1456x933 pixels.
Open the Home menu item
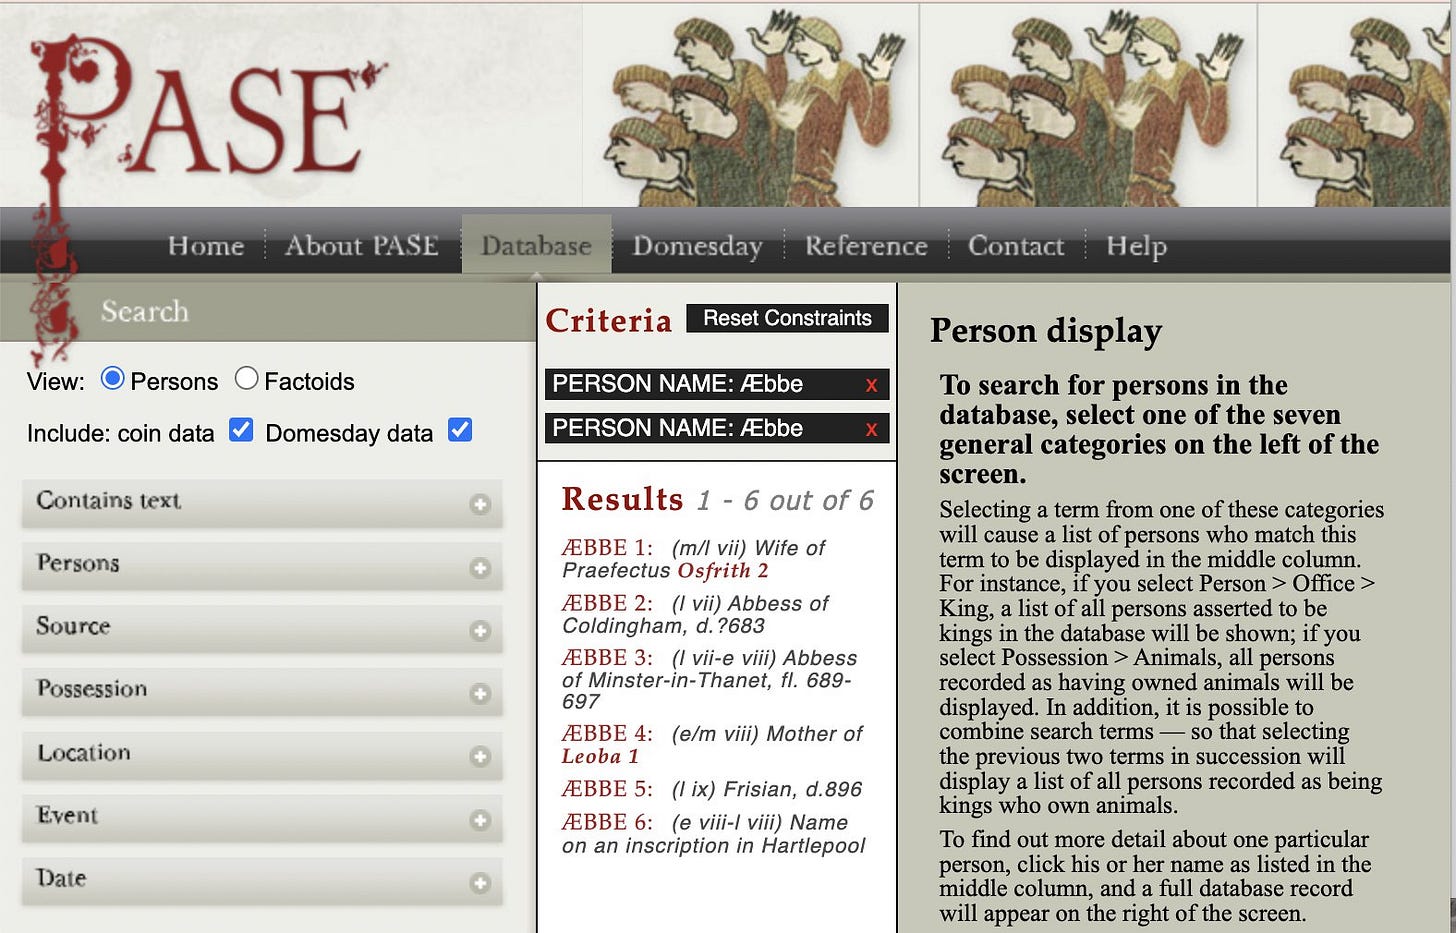tap(206, 245)
